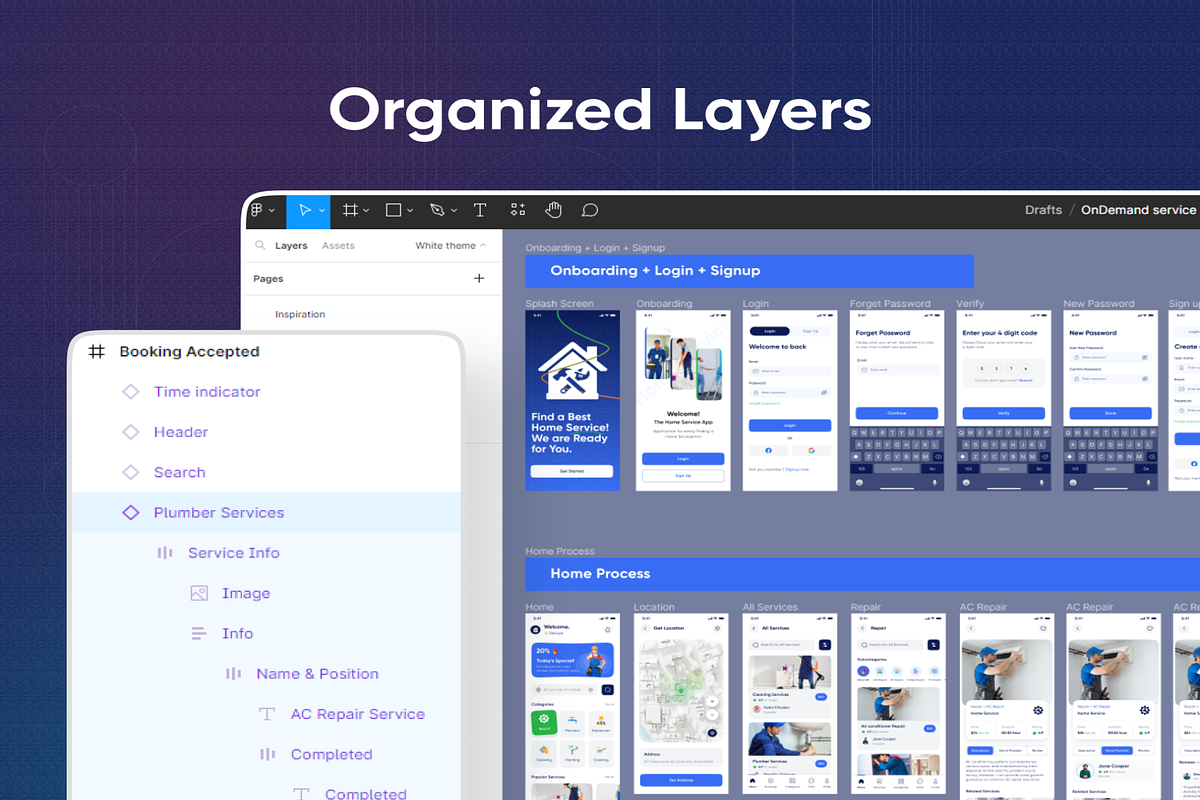
Task: Click the Location frame label
Action: click(x=654, y=607)
